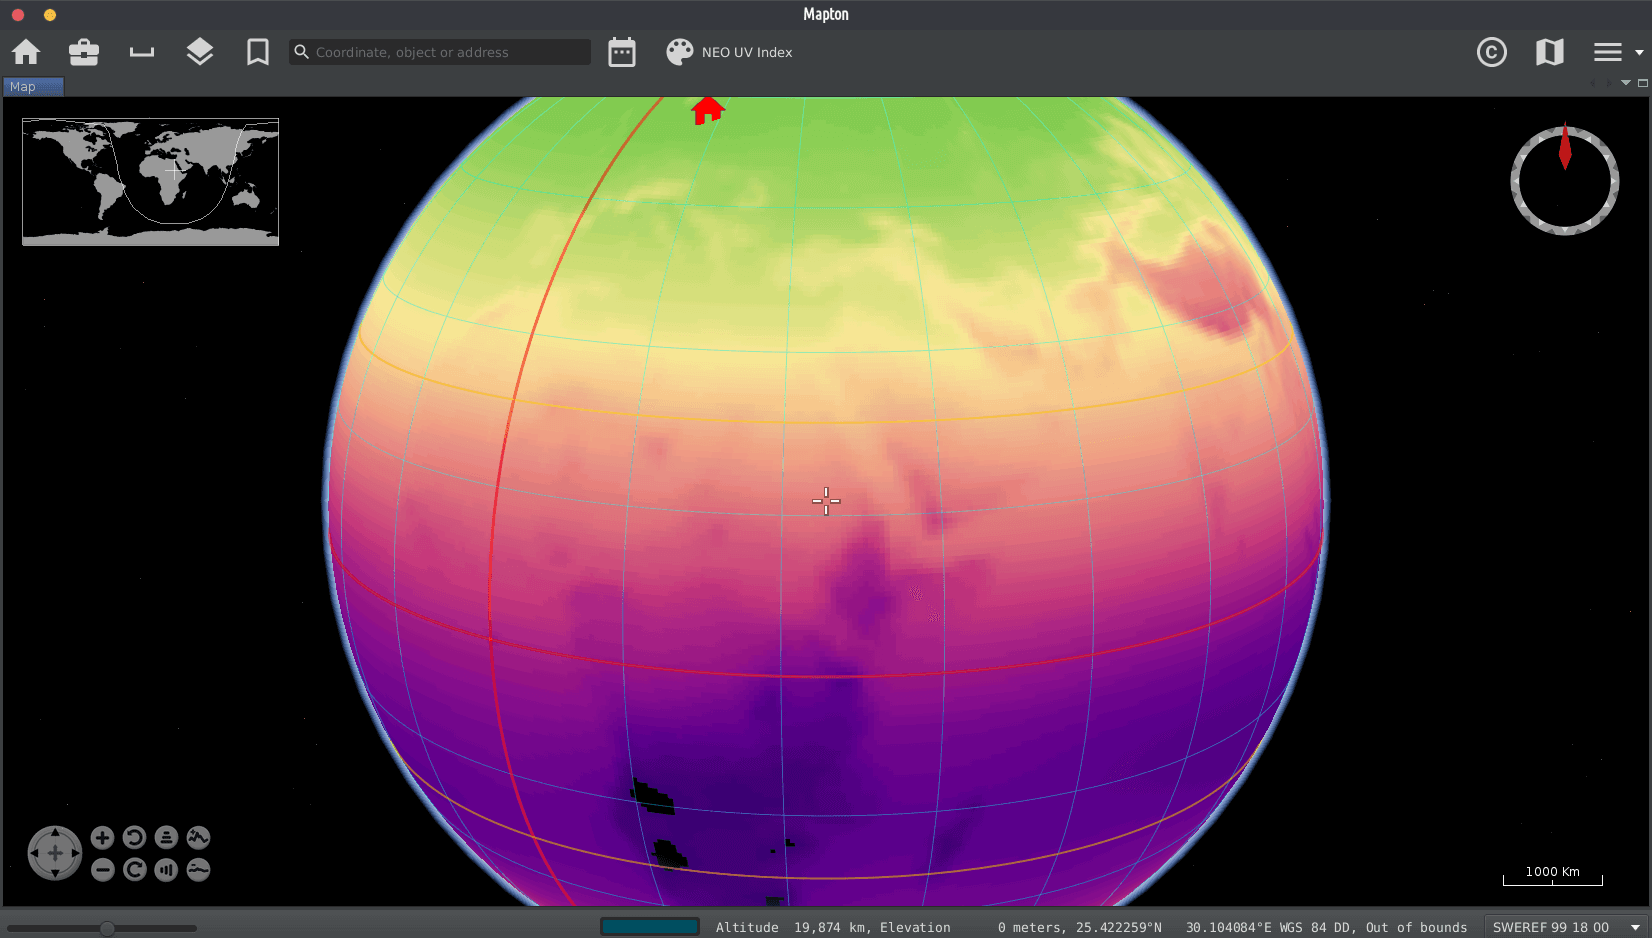Open the toolbox briefcase icon
The height and width of the screenshot is (938, 1652).
coord(84,52)
